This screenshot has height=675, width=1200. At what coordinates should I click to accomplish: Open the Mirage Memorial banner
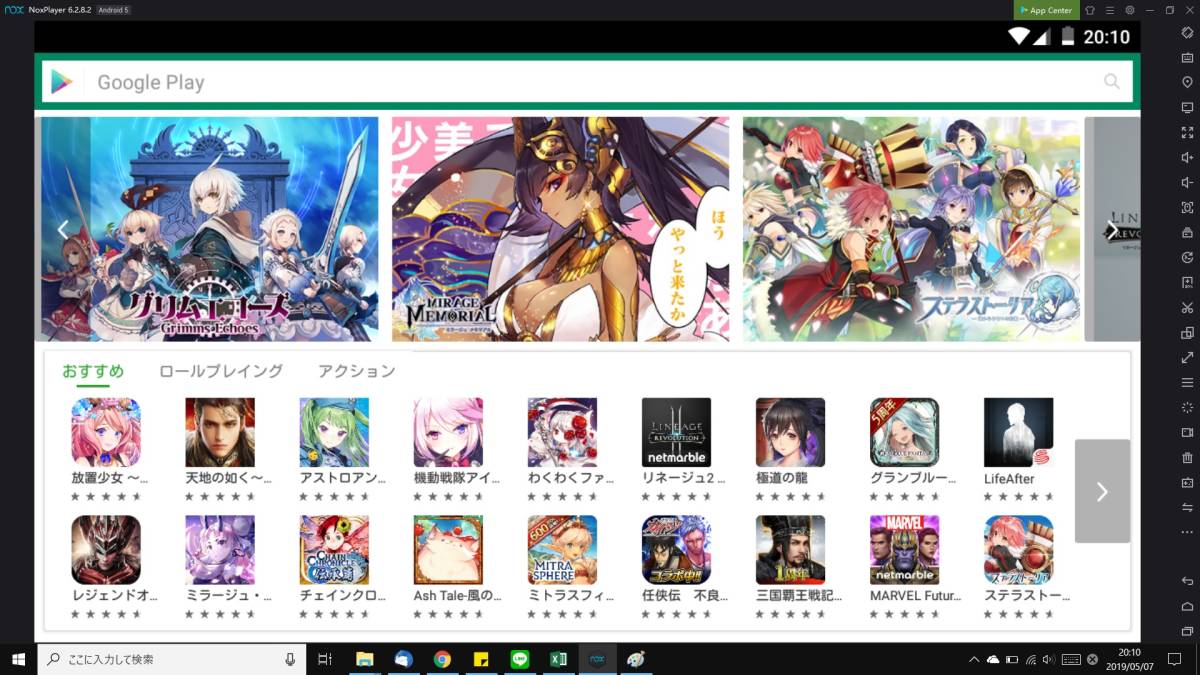[560, 229]
